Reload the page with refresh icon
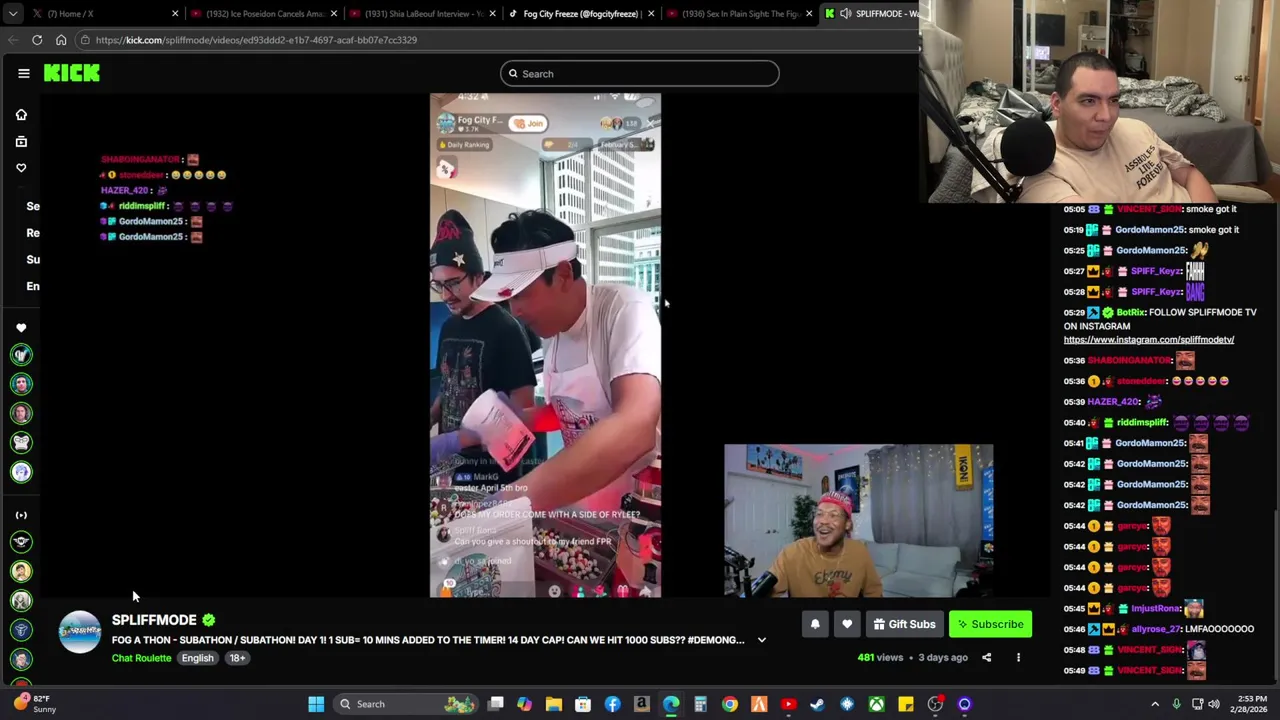The height and width of the screenshot is (720, 1280). pos(37,40)
